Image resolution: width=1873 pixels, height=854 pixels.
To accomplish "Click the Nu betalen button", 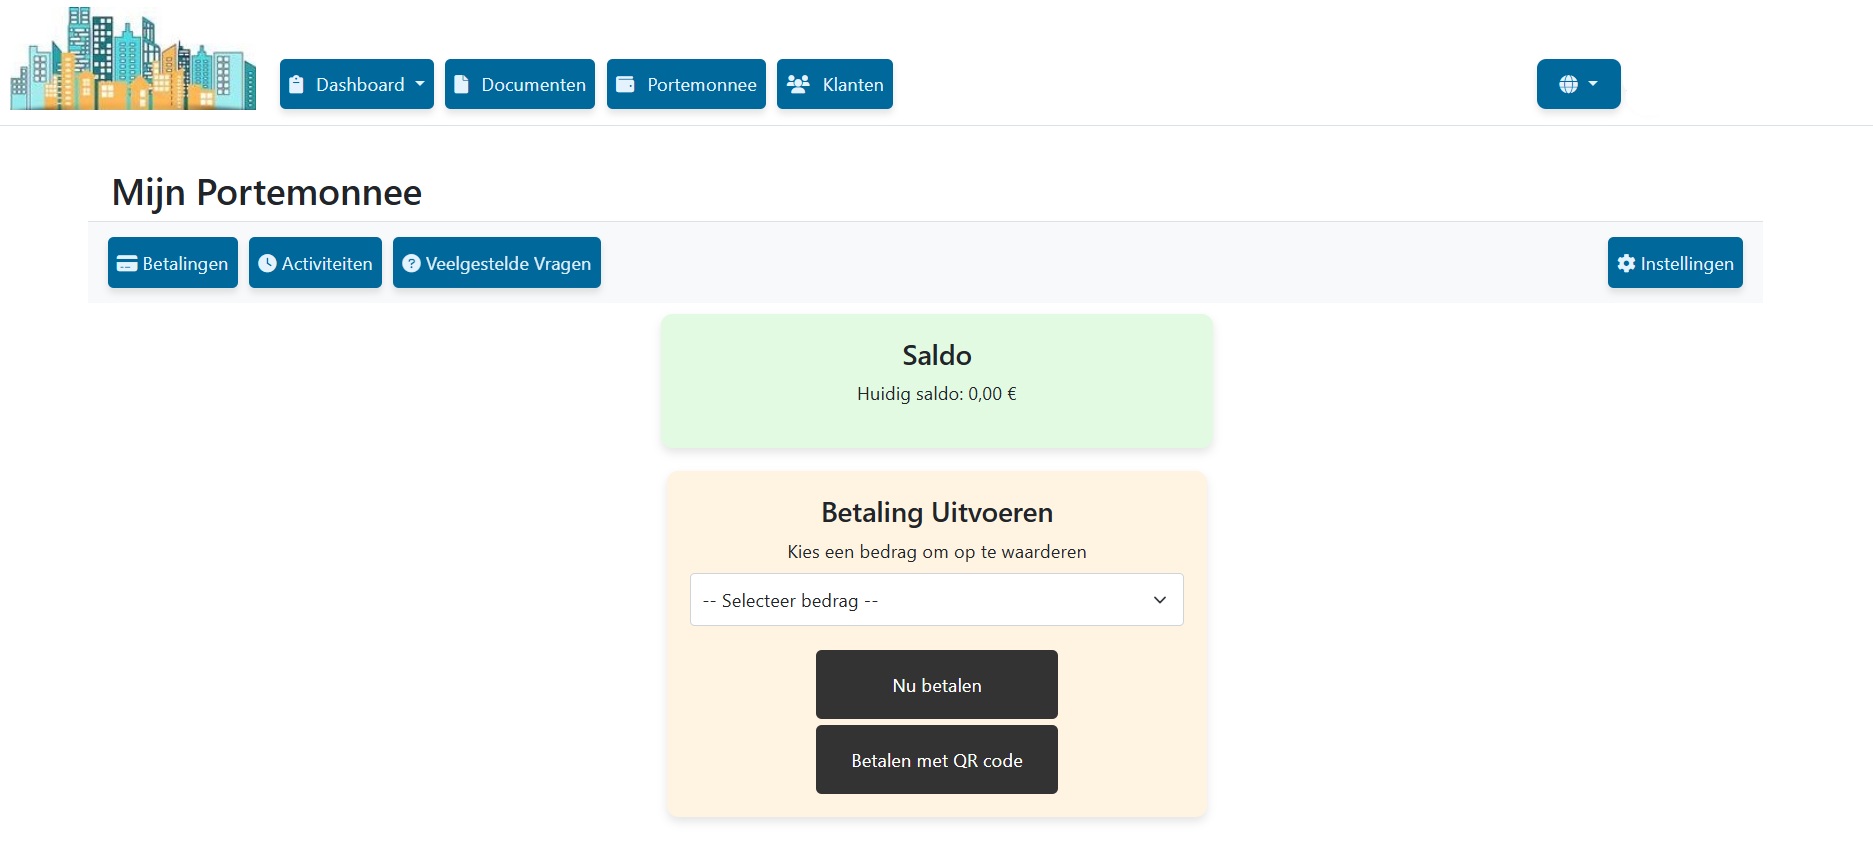I will [937, 685].
